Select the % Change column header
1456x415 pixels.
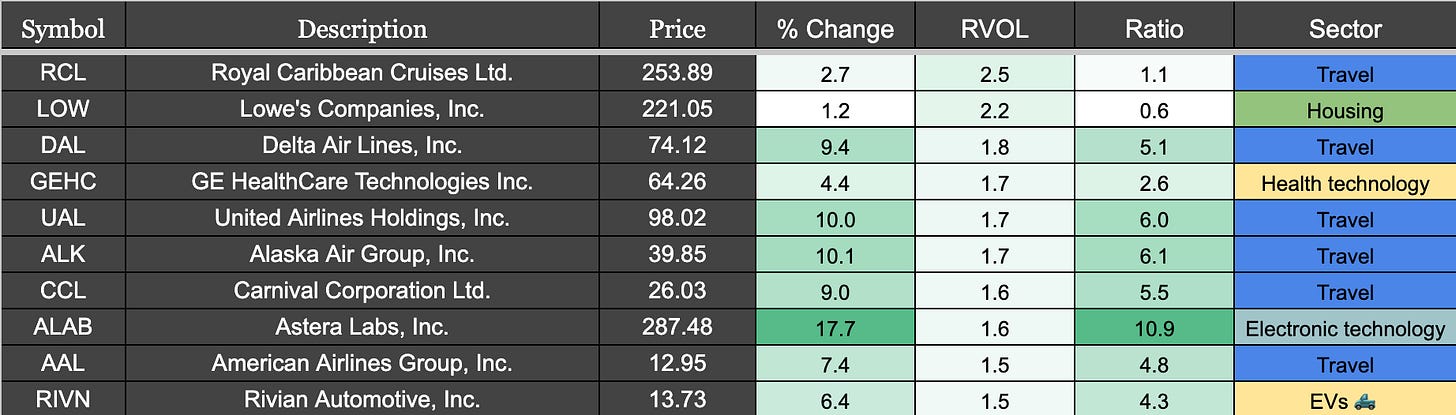tap(835, 29)
